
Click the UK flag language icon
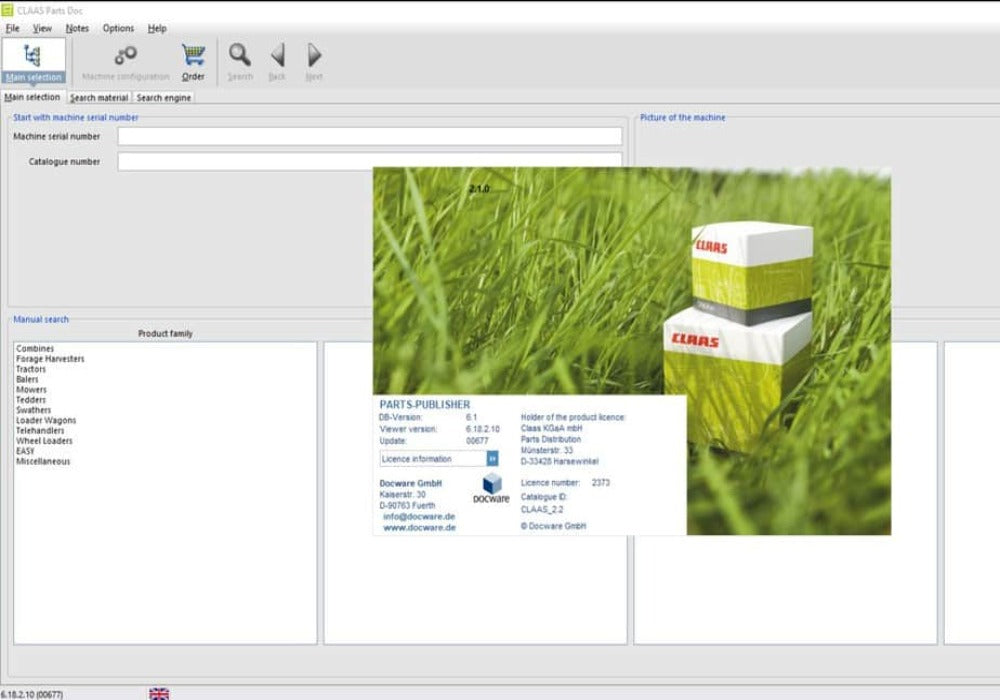pos(159,693)
